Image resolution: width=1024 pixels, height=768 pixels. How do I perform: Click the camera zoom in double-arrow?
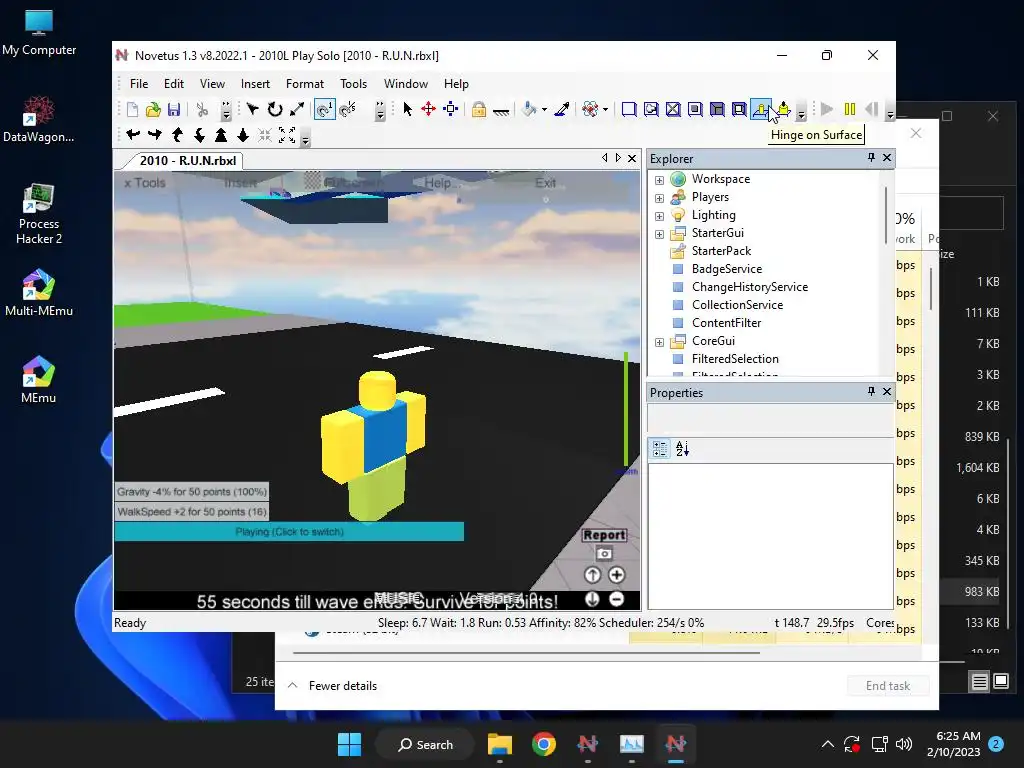[x=221, y=135]
